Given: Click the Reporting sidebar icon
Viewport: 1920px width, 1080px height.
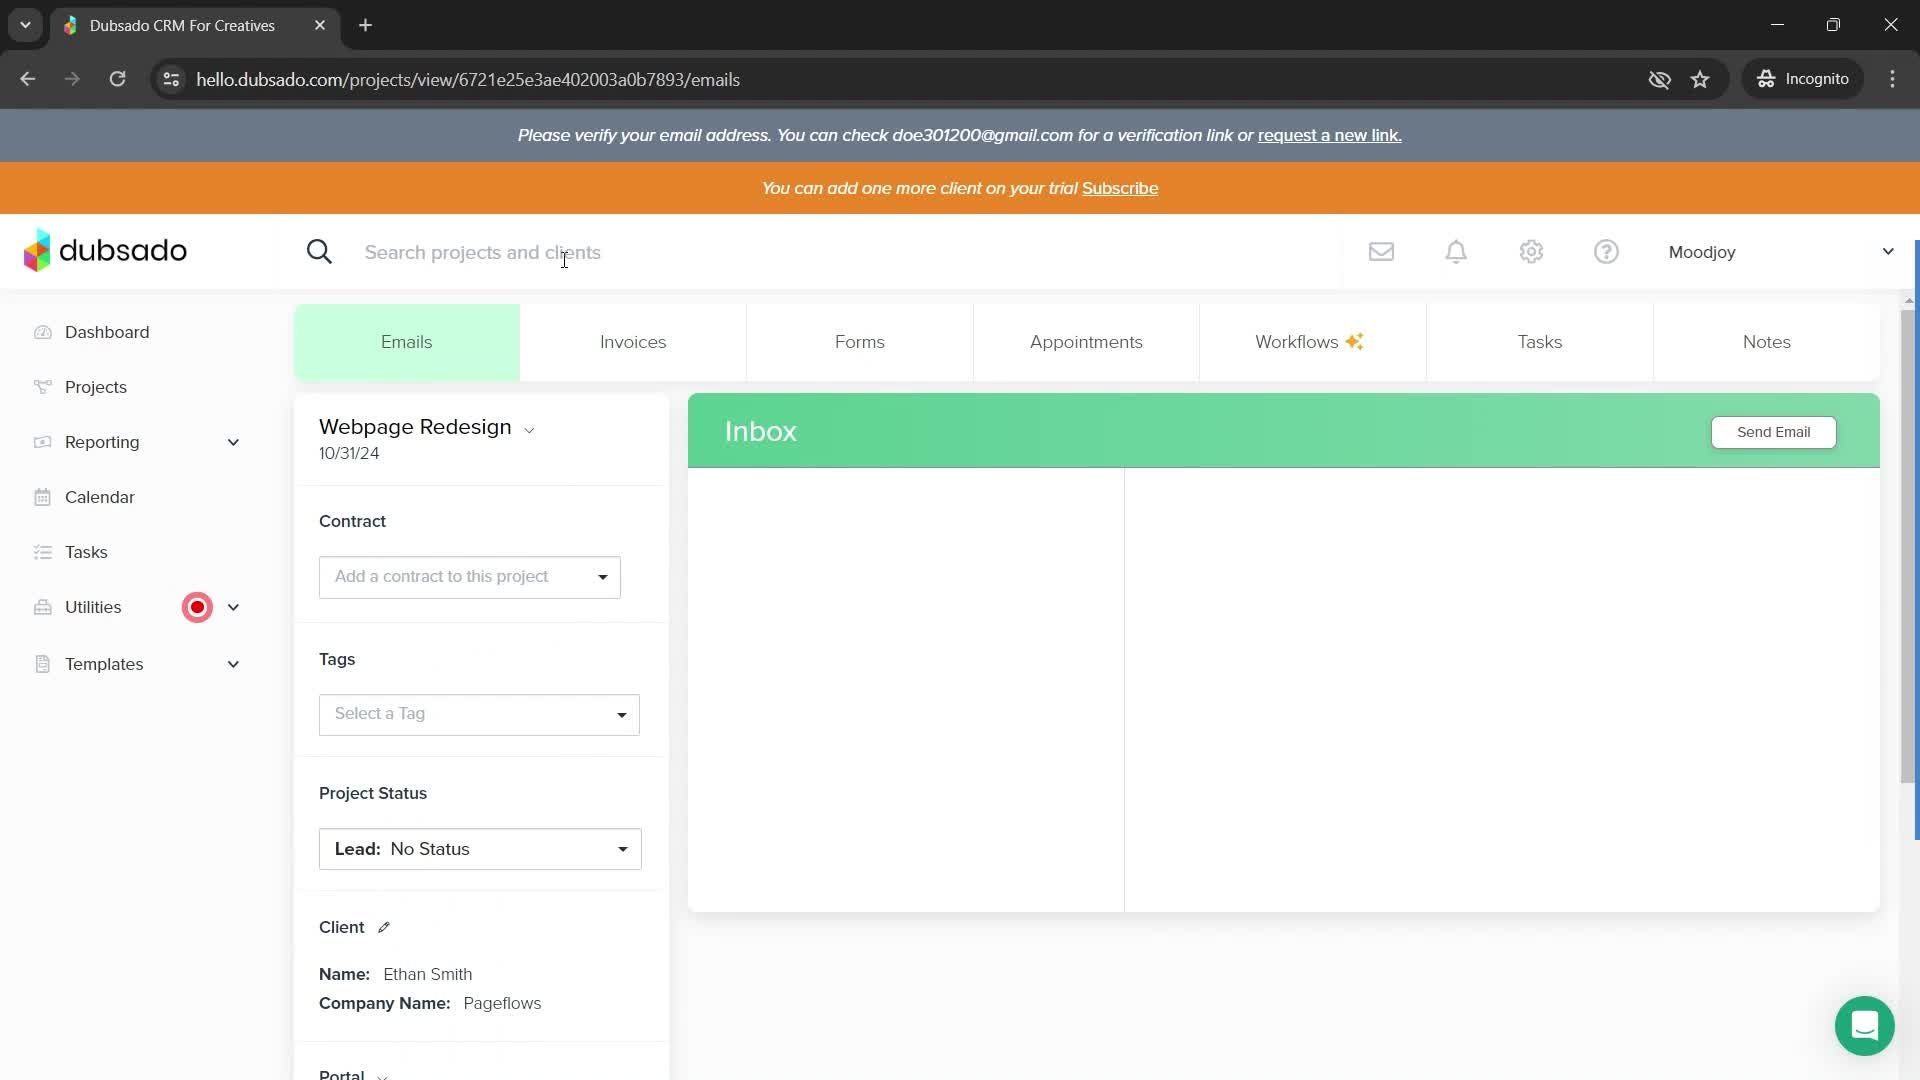Looking at the screenshot, I should [x=42, y=442].
